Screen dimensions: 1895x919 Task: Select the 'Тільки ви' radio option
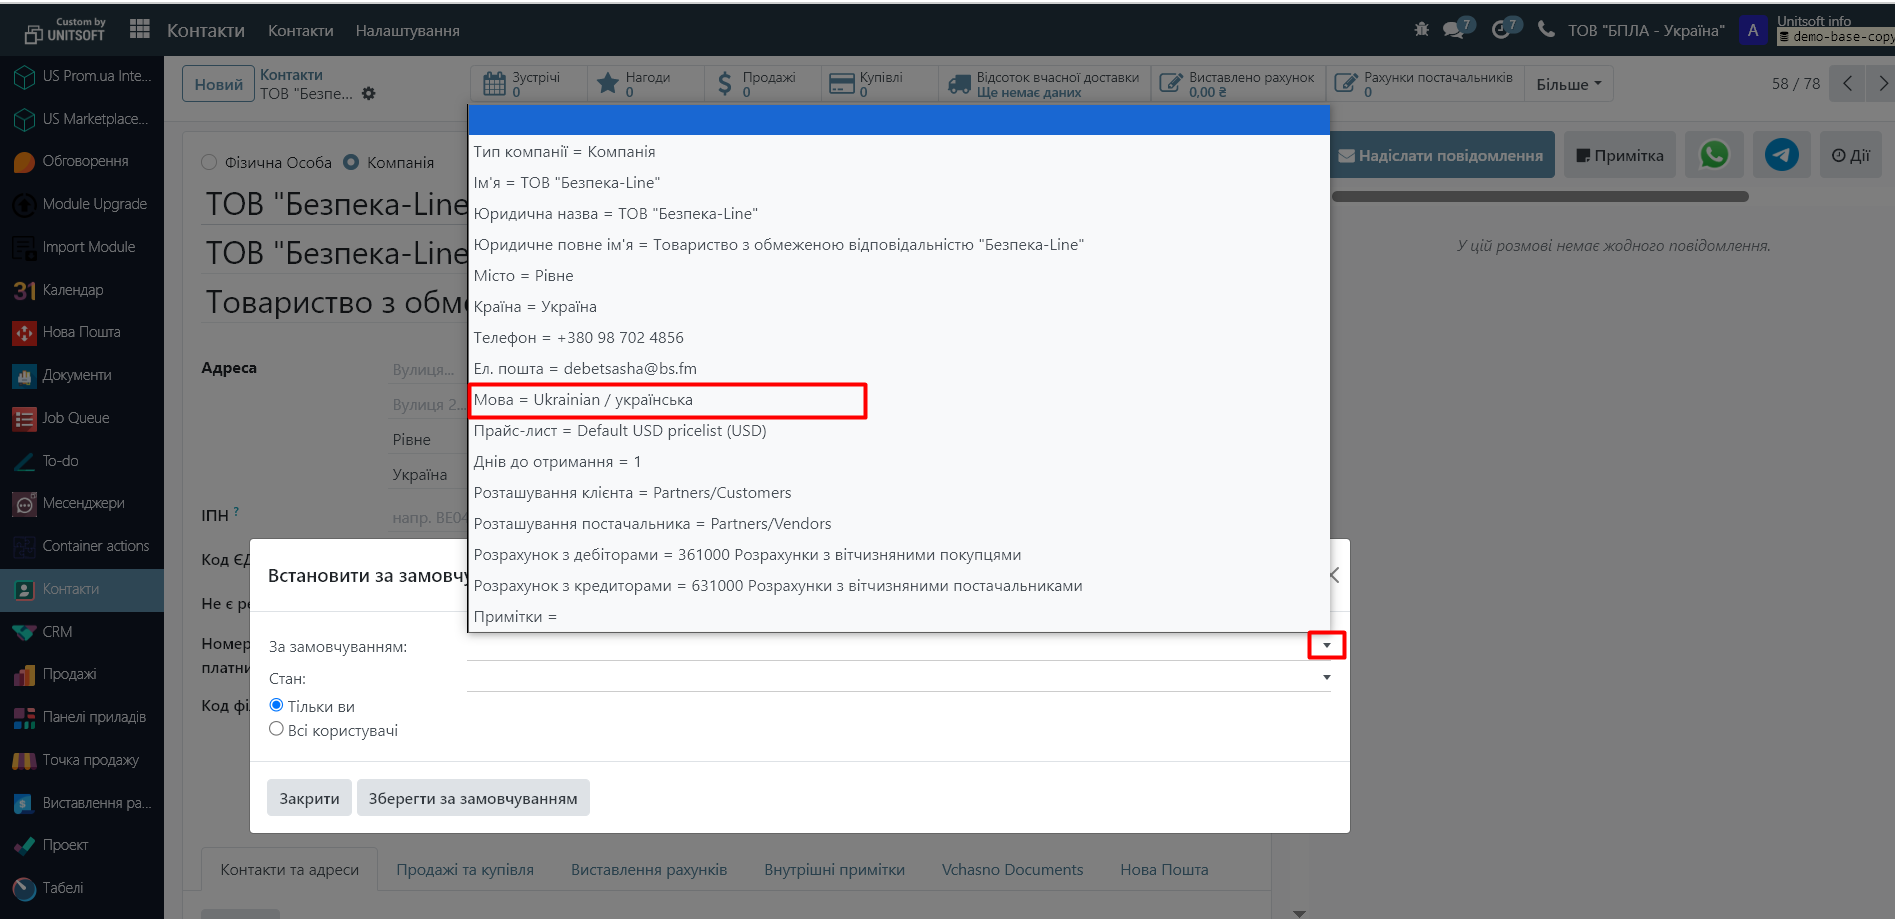(x=277, y=705)
